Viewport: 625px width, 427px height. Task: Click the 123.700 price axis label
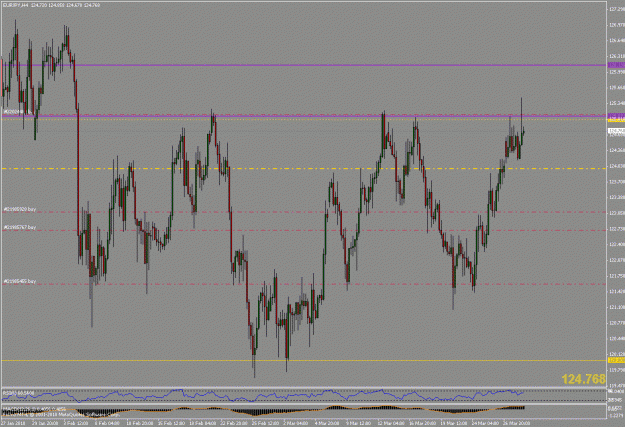tap(617, 181)
